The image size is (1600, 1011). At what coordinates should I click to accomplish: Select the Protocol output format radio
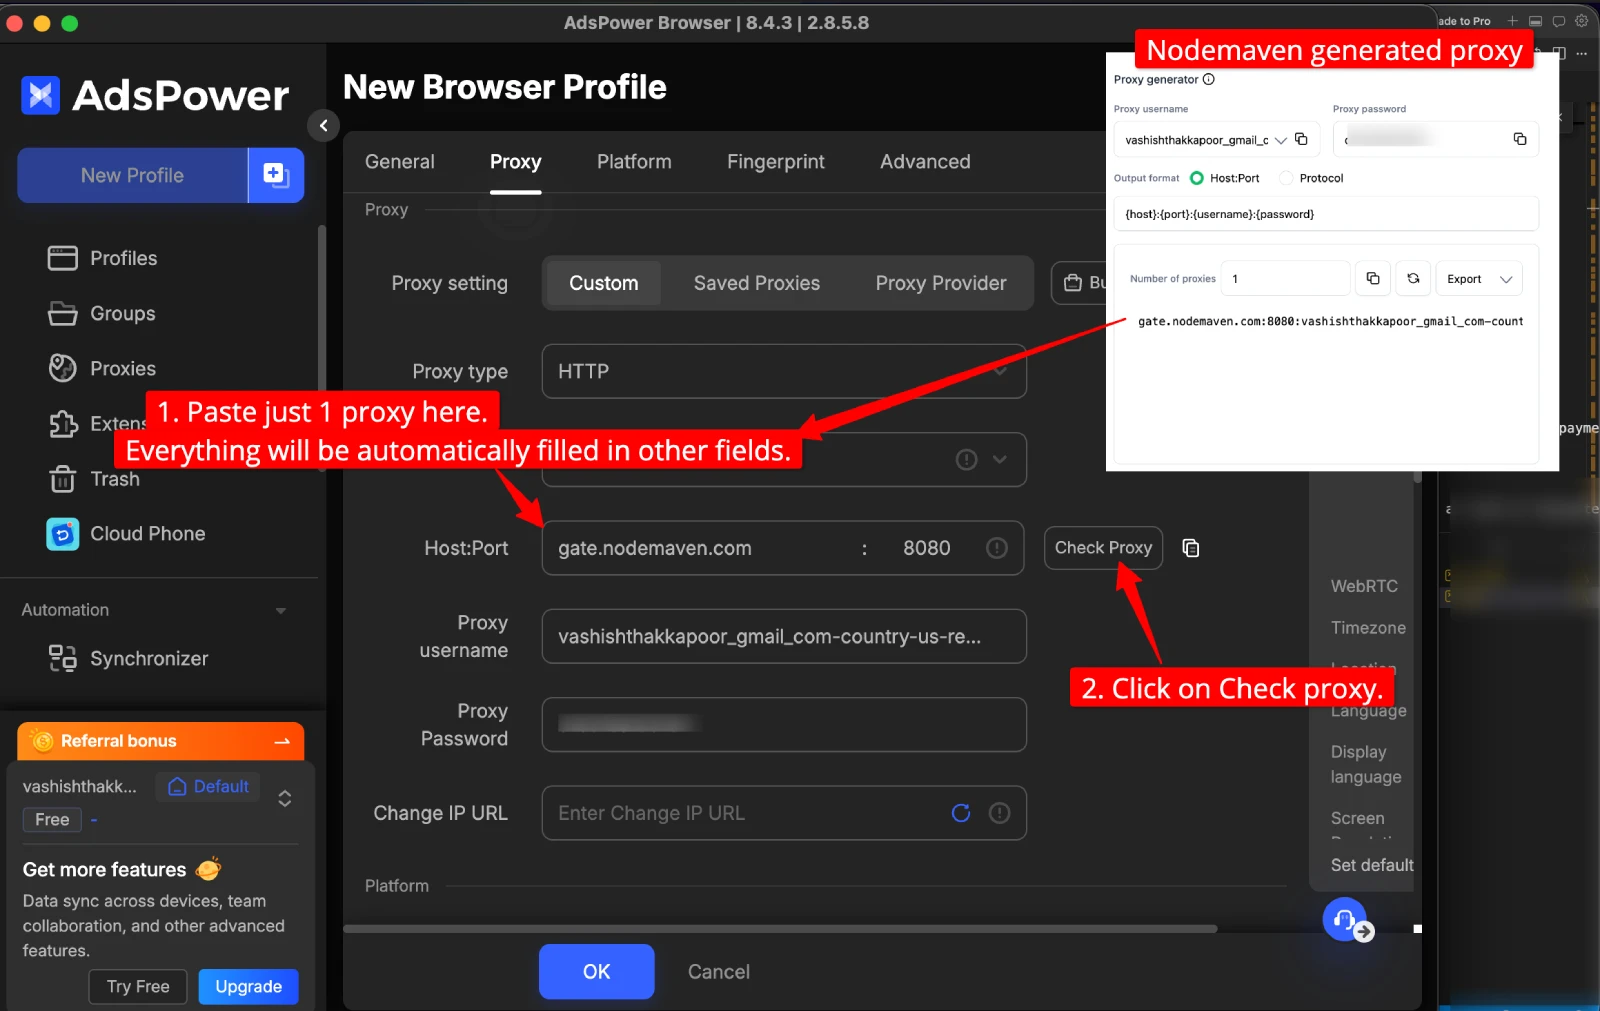(1286, 178)
